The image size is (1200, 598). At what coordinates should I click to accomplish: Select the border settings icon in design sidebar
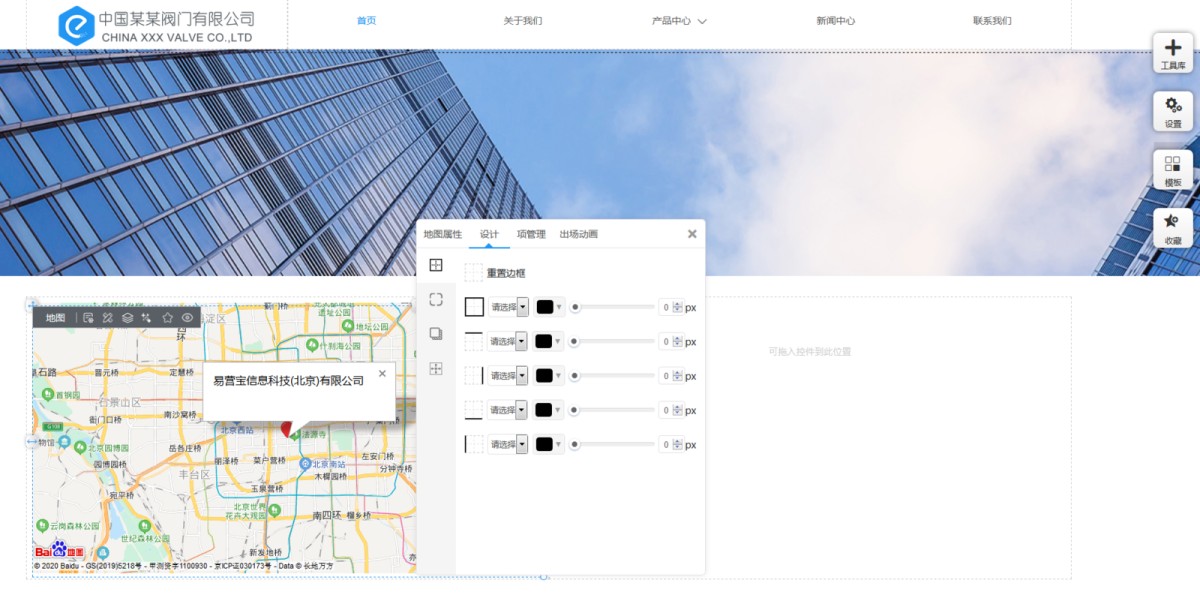436,265
